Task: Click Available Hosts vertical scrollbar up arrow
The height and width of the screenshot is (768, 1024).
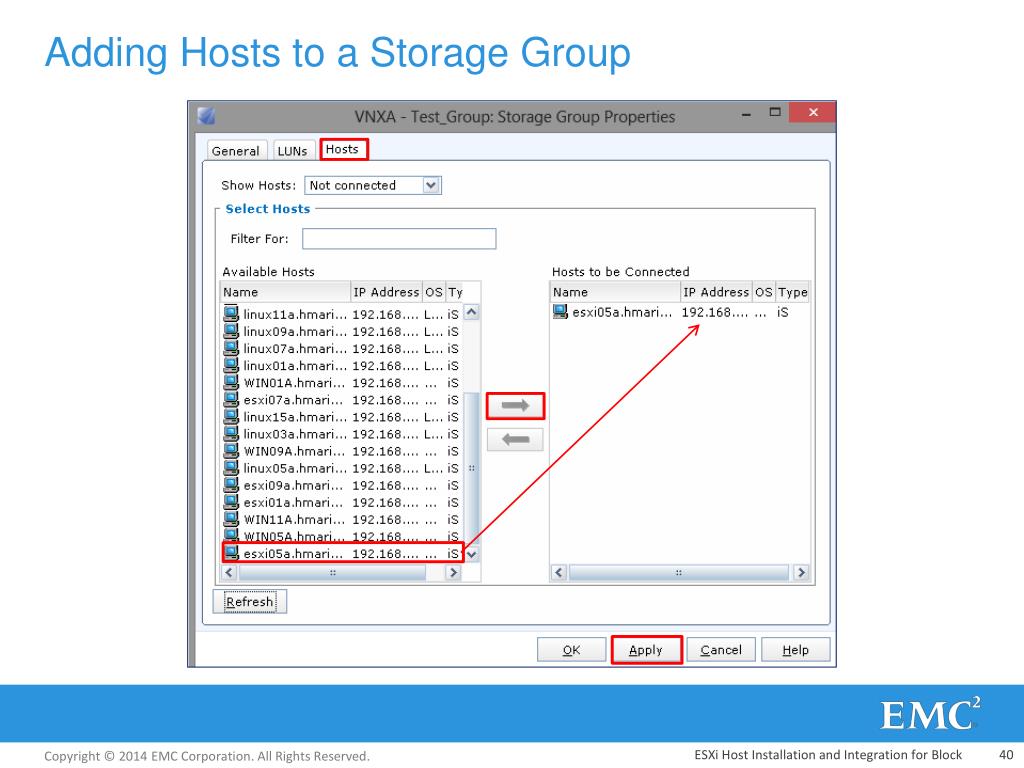Action: (x=472, y=312)
